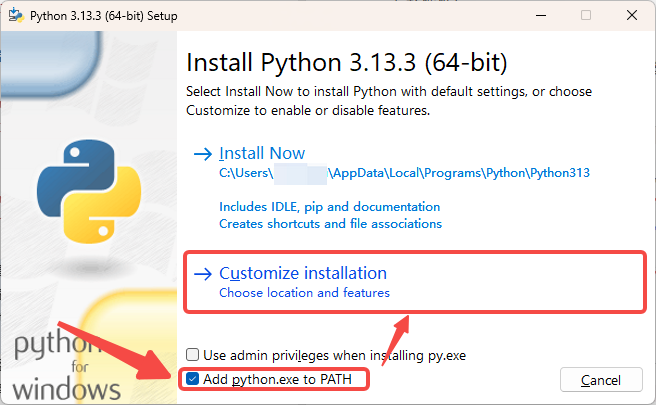Open the Customize installation option
The height and width of the screenshot is (405, 656).
pos(302,273)
